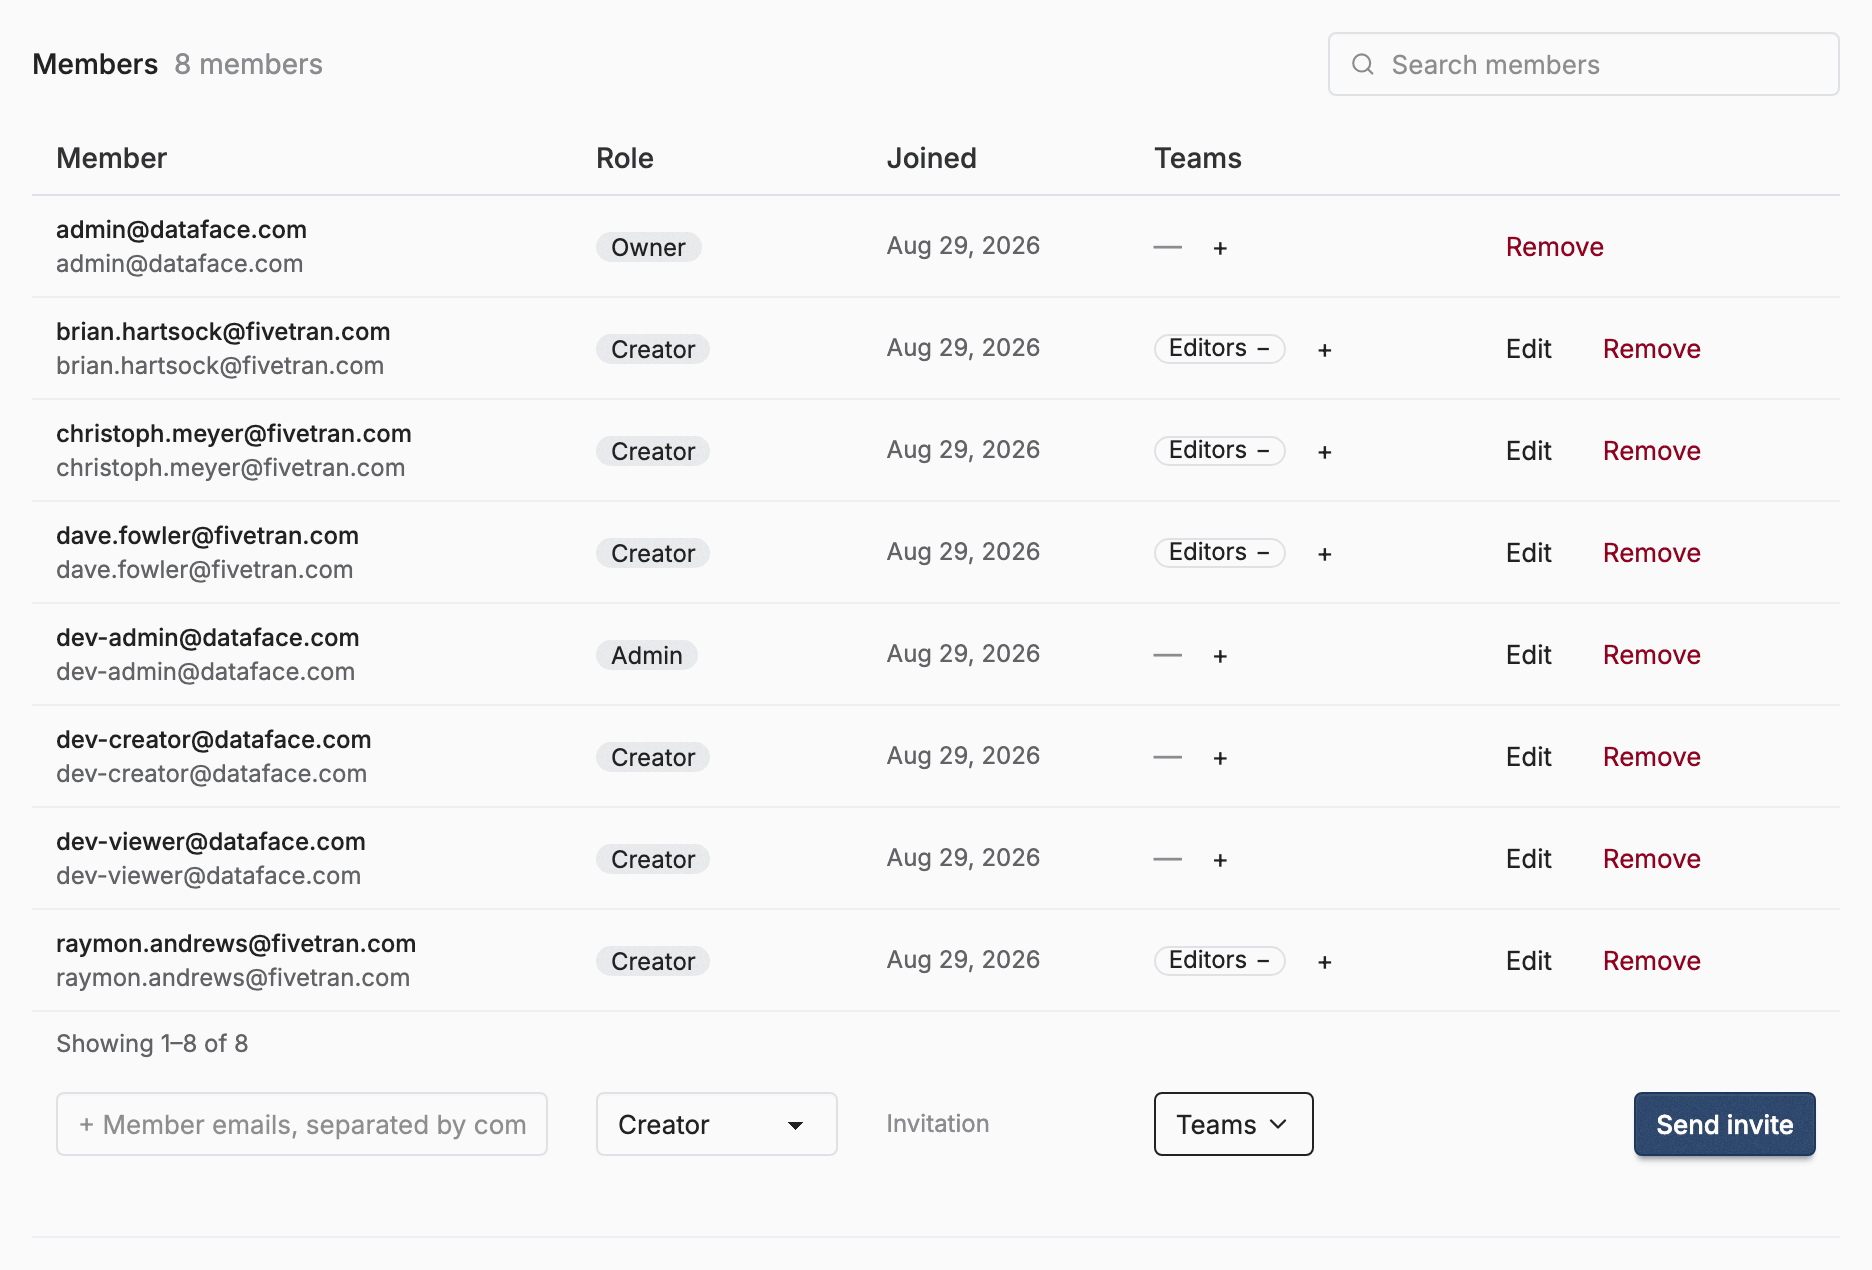Remove member admin@dataface.com
The image size is (1872, 1270).
click(x=1554, y=247)
